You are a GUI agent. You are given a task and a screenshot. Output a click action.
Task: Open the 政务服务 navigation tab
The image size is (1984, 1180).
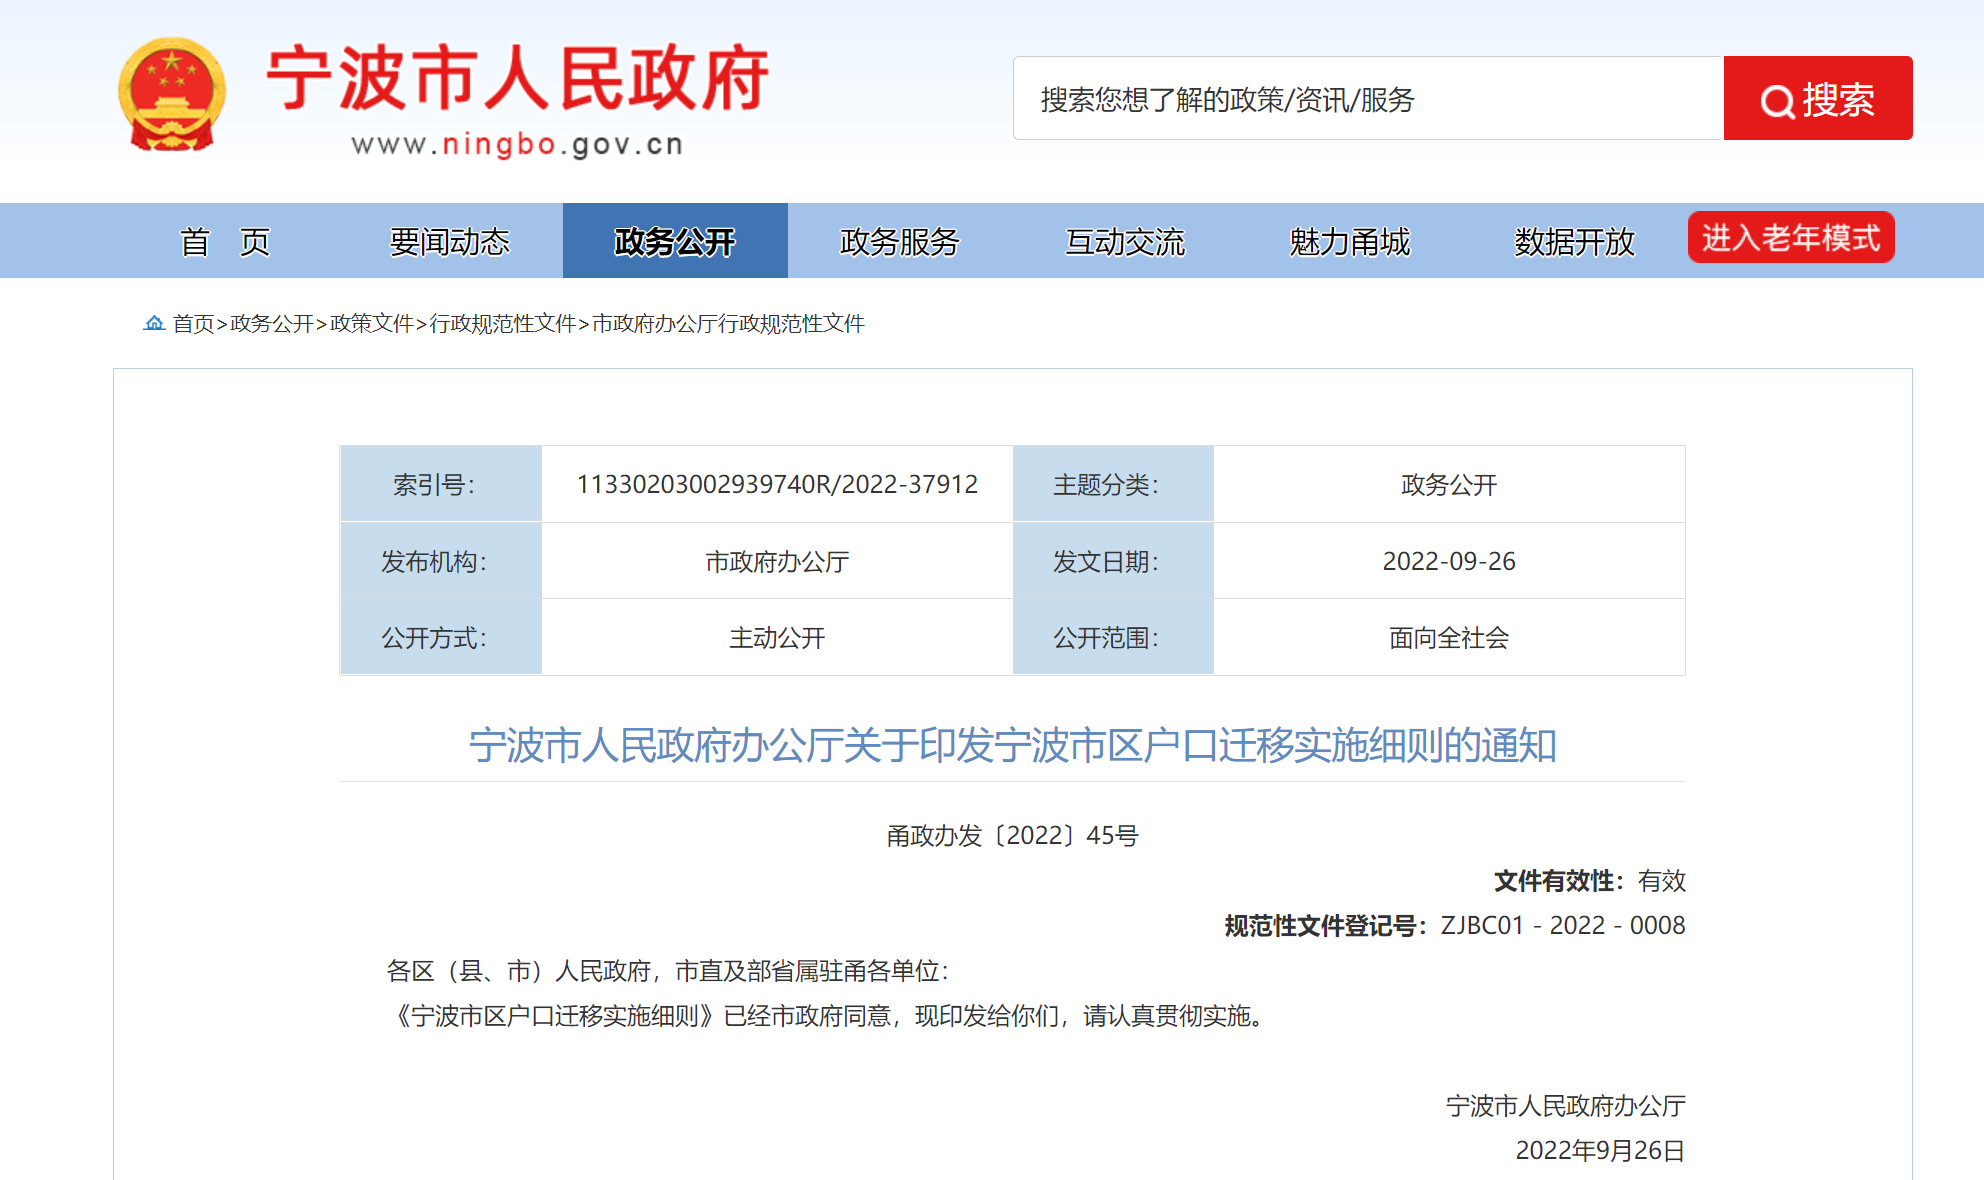tap(900, 241)
